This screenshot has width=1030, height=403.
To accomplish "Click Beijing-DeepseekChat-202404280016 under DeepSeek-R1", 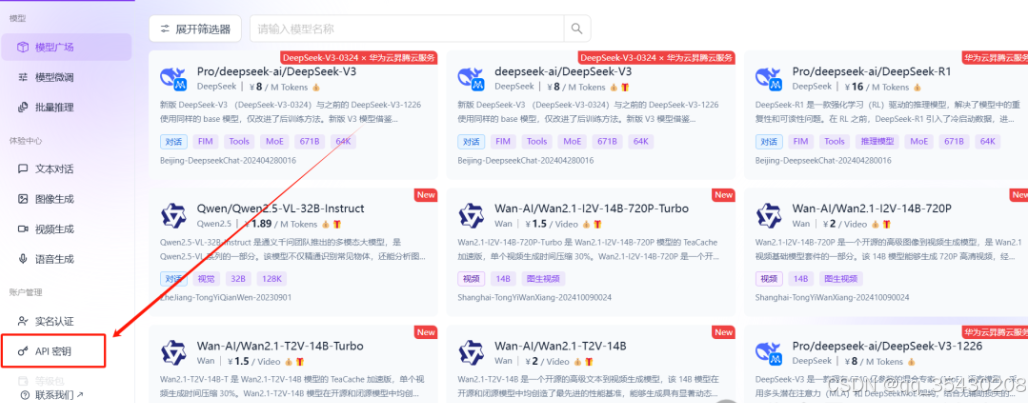I will [824, 160].
